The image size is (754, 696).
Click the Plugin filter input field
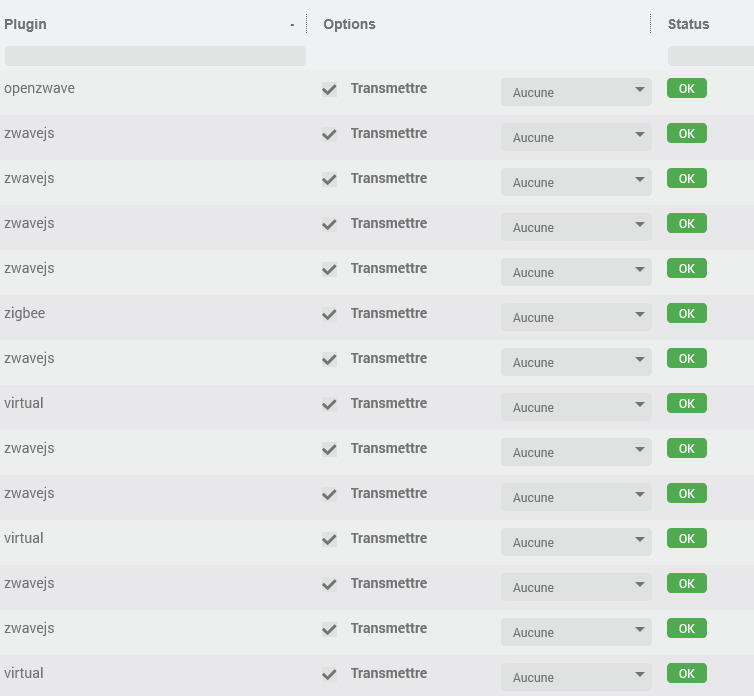(x=155, y=56)
